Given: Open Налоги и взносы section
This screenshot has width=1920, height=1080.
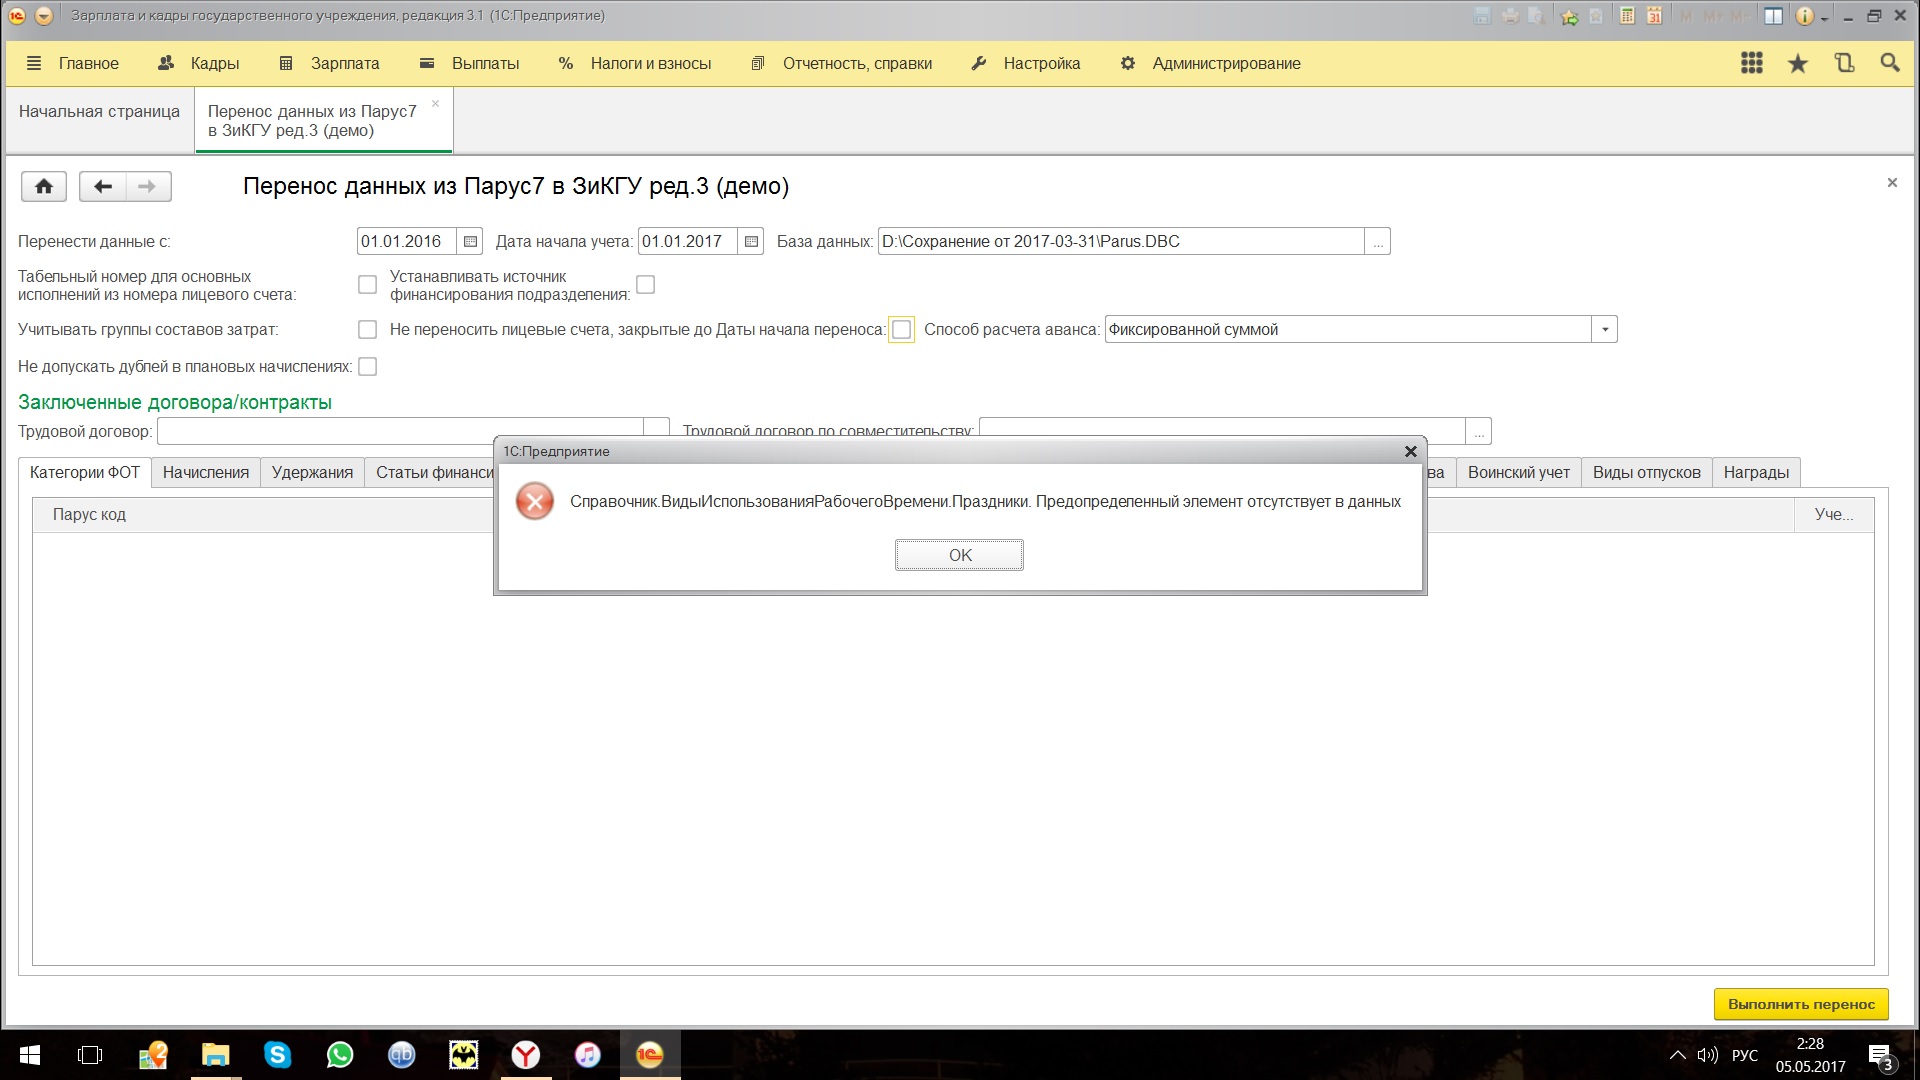Looking at the screenshot, I should click(x=634, y=63).
